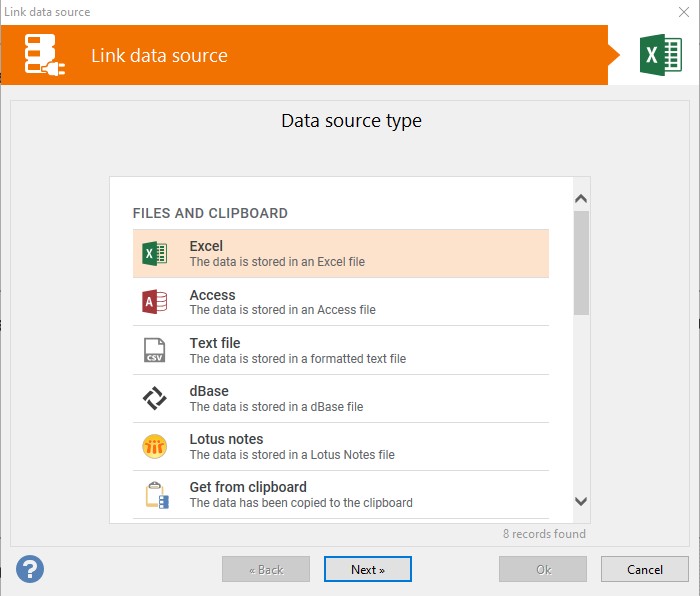Click the scroll up arrow in the list
Screen dimensions: 700x596
[x=581, y=199]
